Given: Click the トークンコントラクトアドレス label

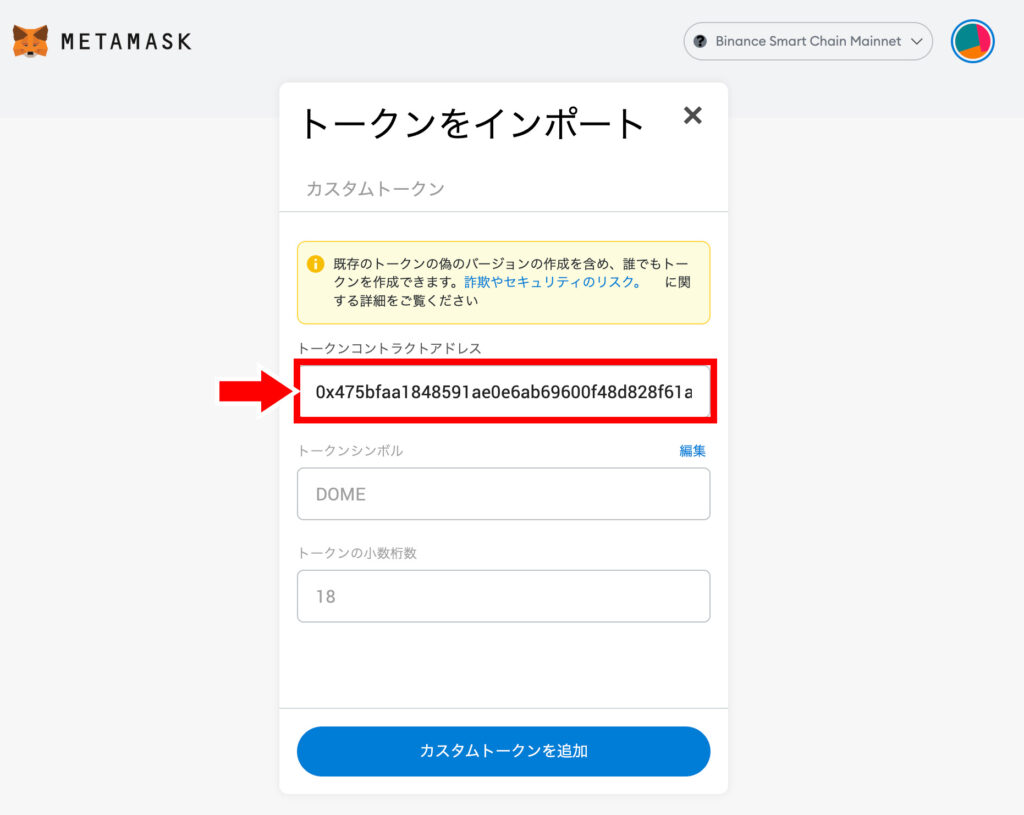Looking at the screenshot, I should pyautogui.click(x=389, y=348).
